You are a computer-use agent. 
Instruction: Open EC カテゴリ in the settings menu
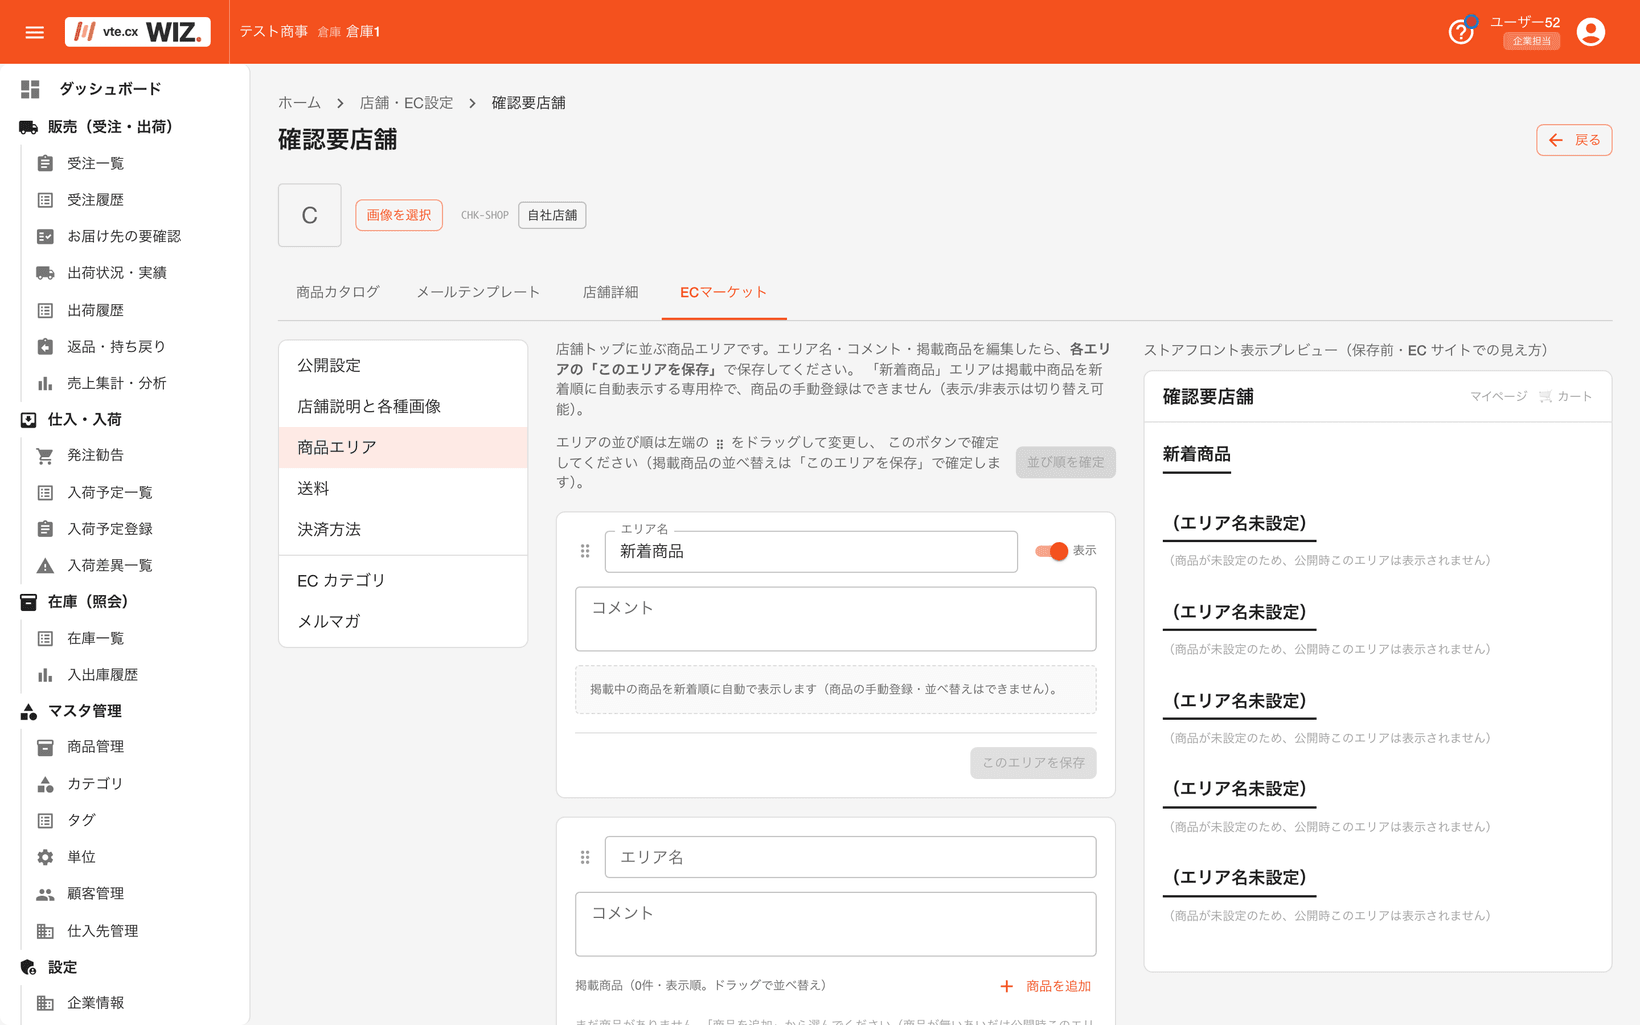click(403, 581)
